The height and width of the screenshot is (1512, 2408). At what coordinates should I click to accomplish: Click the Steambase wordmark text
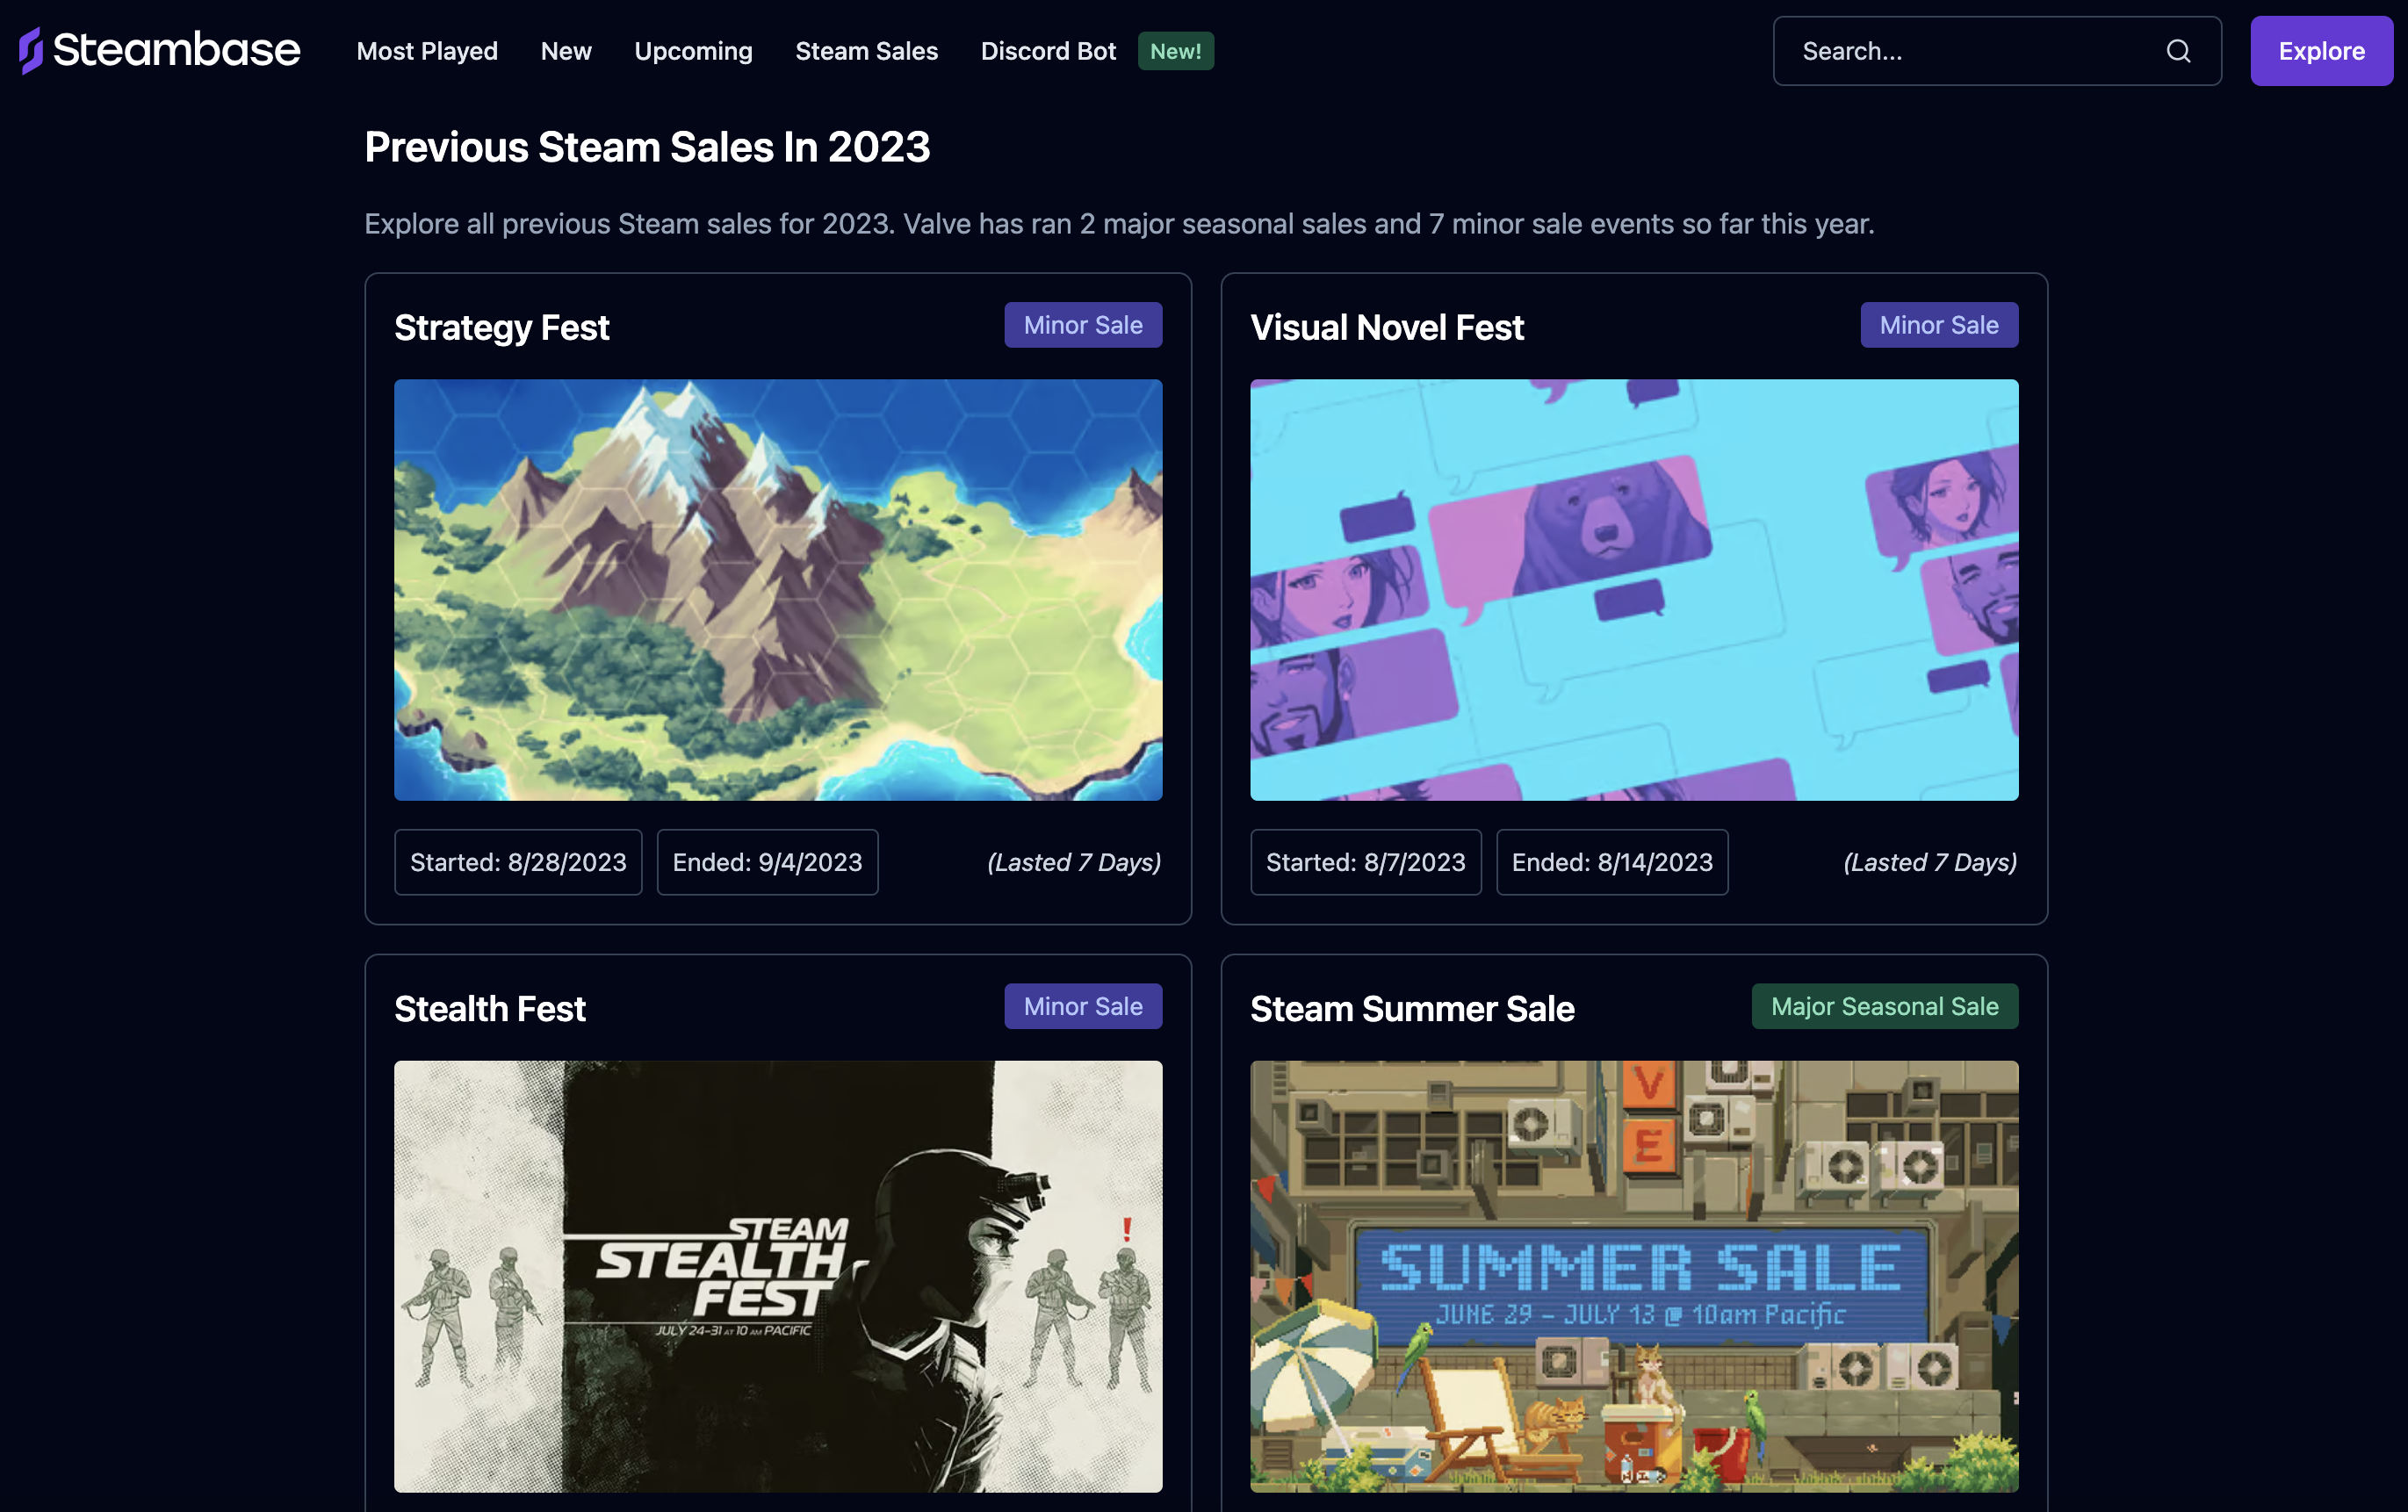pos(176,50)
